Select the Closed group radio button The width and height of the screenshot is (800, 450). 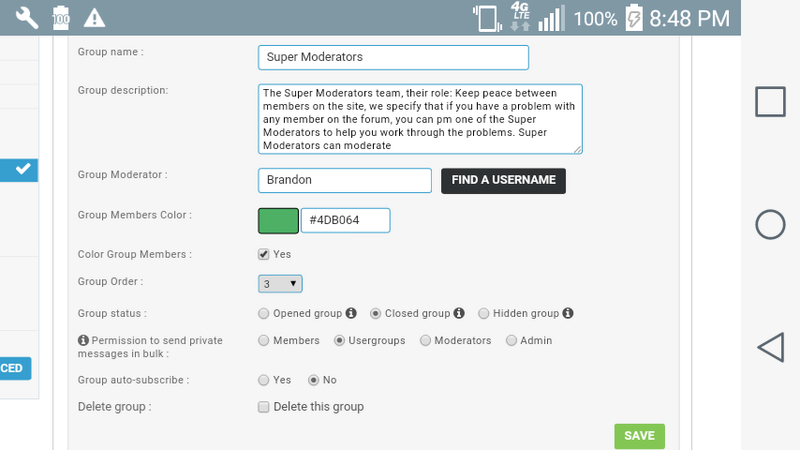[376, 313]
